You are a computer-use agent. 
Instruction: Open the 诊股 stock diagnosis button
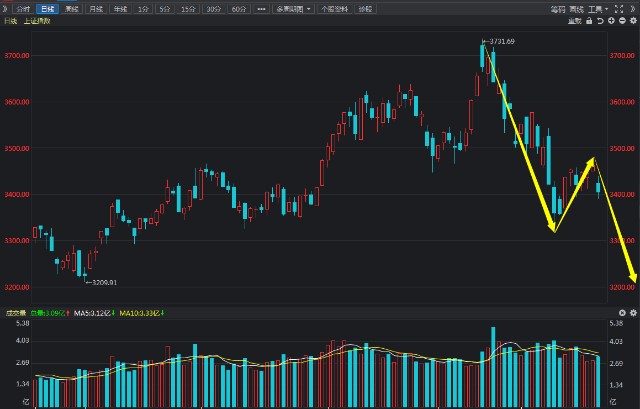[x=365, y=9]
